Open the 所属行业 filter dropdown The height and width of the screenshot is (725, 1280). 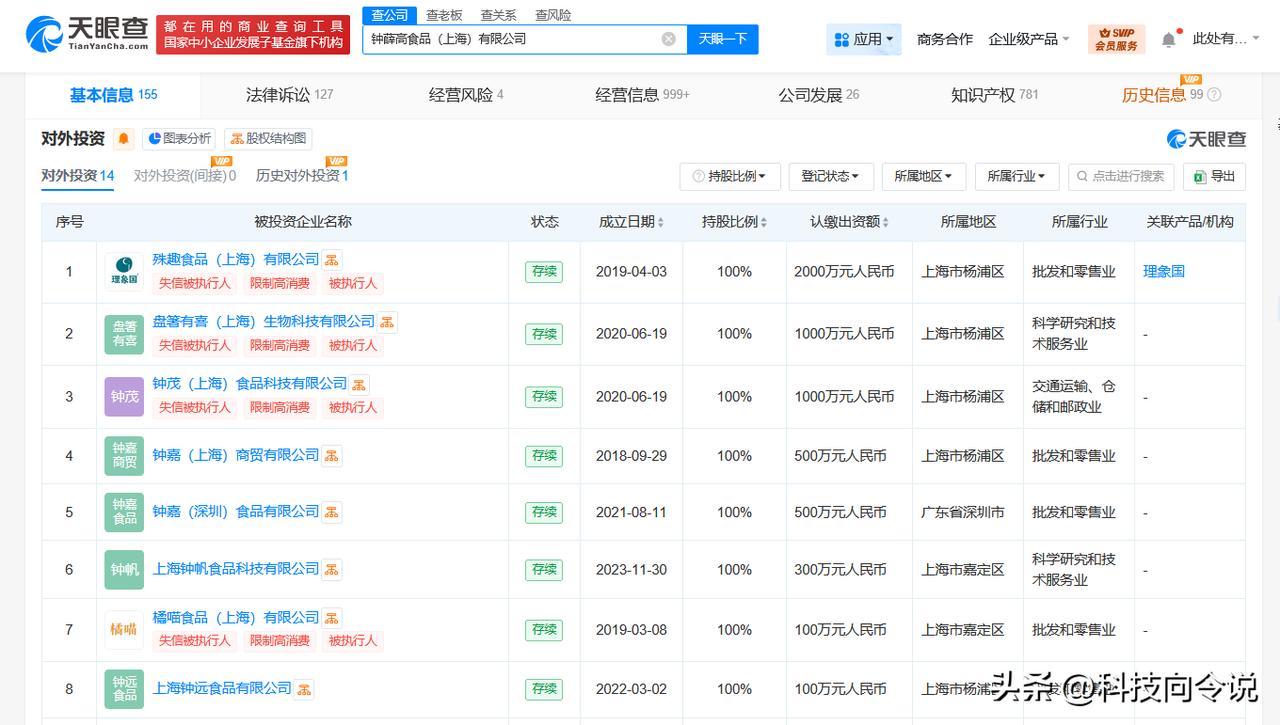1017,176
